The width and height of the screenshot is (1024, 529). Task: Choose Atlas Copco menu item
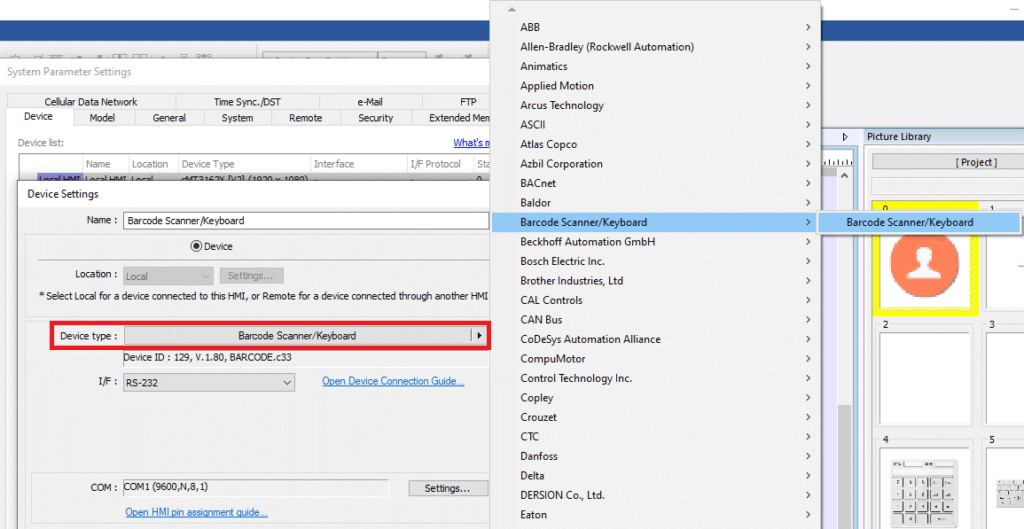pos(655,144)
